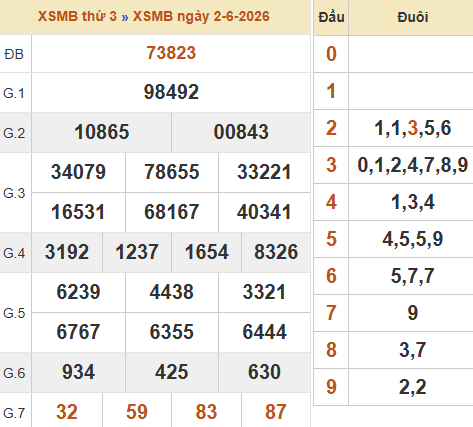Click tail values 2,2
473x427 pixels.
(413, 387)
